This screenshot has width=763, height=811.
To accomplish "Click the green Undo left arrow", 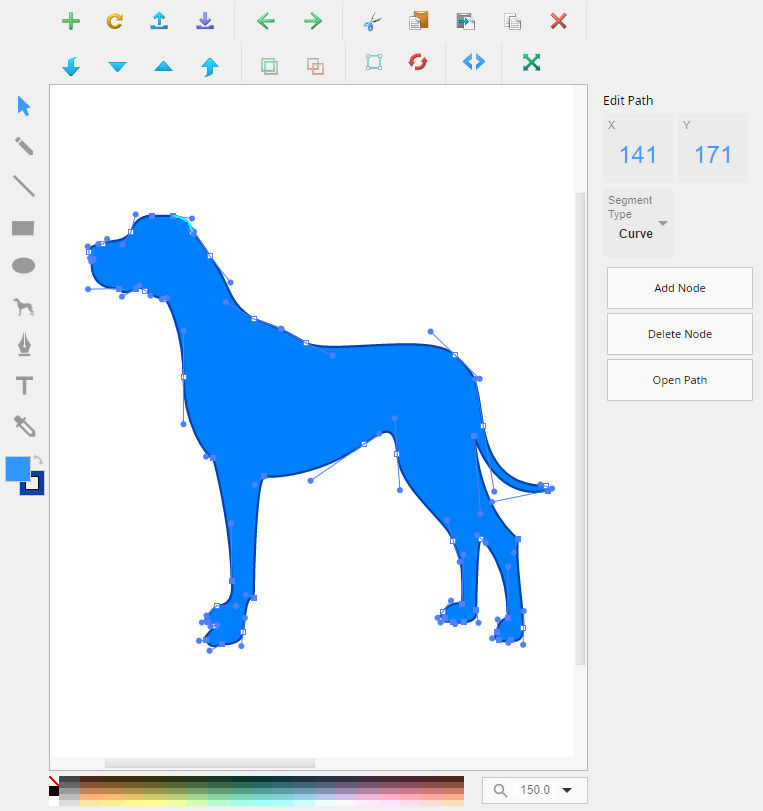I will tap(265, 21).
